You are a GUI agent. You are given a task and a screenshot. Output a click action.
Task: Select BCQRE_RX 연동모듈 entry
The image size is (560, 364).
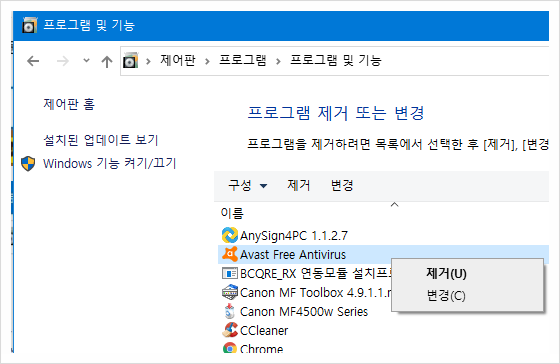point(316,274)
